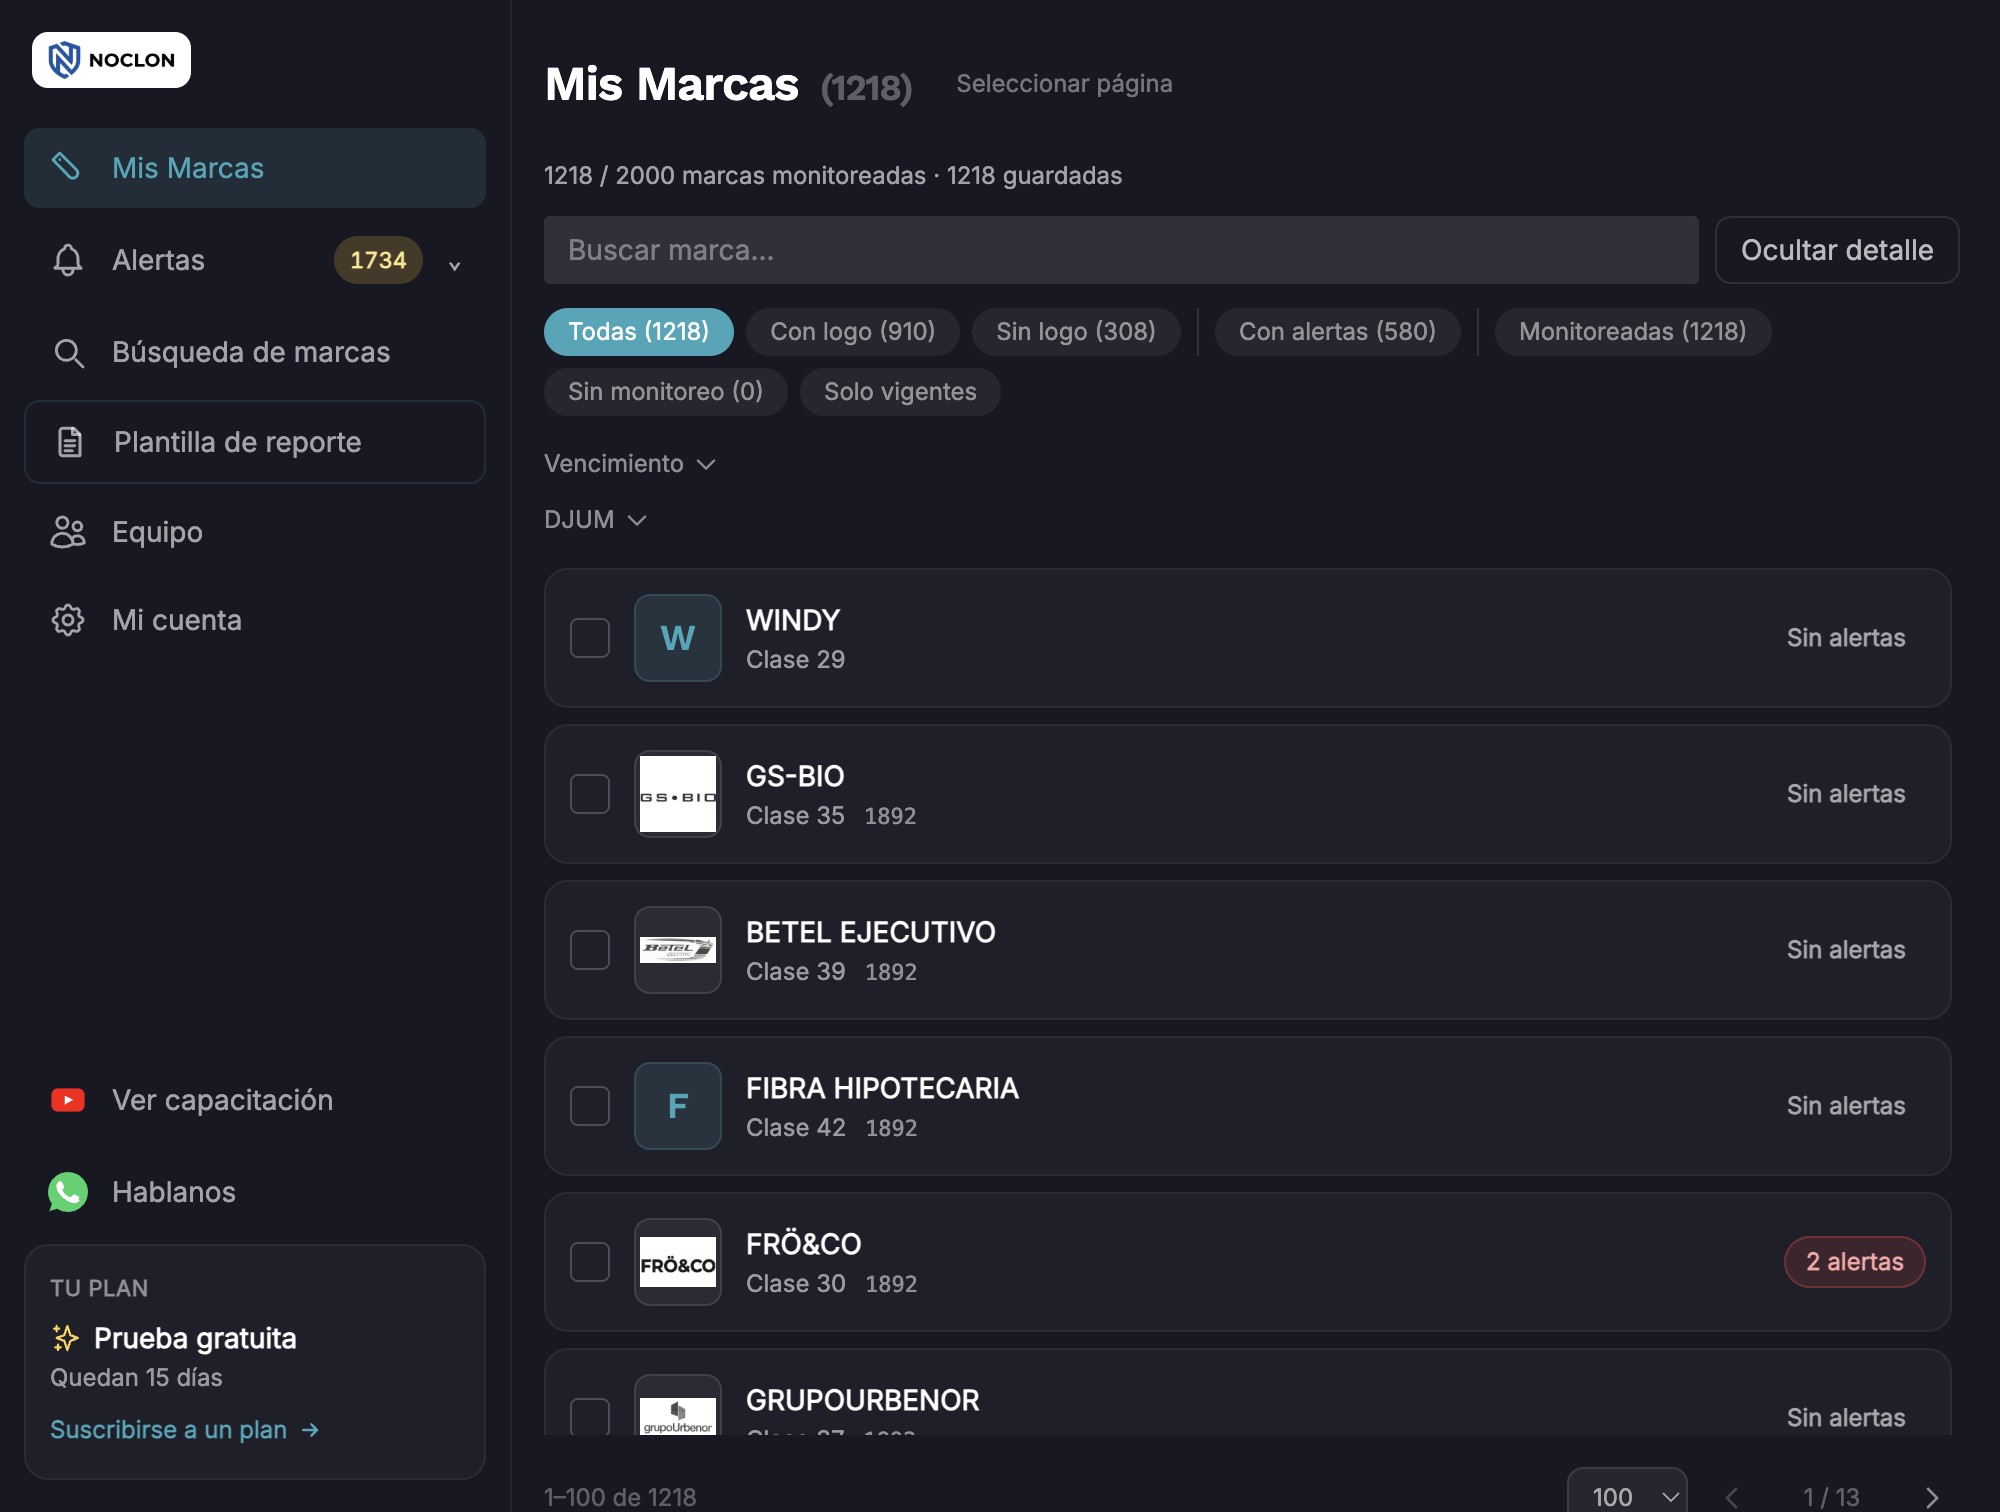2000x1512 pixels.
Task: Check the GS-BIO brand checkbox
Action: click(590, 794)
